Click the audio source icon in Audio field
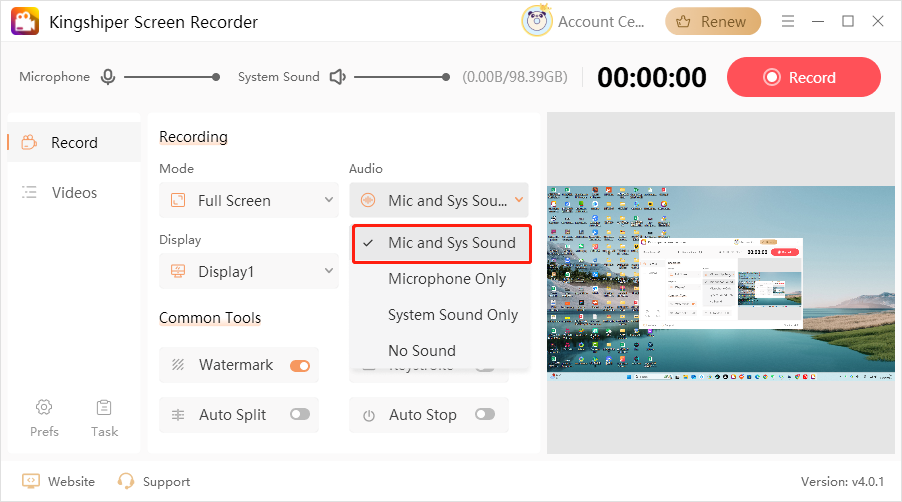Image resolution: width=902 pixels, height=502 pixels. click(x=368, y=200)
